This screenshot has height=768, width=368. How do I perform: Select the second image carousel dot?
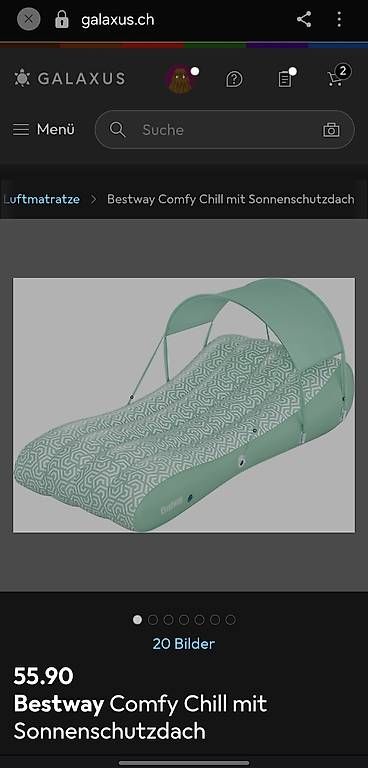153,620
